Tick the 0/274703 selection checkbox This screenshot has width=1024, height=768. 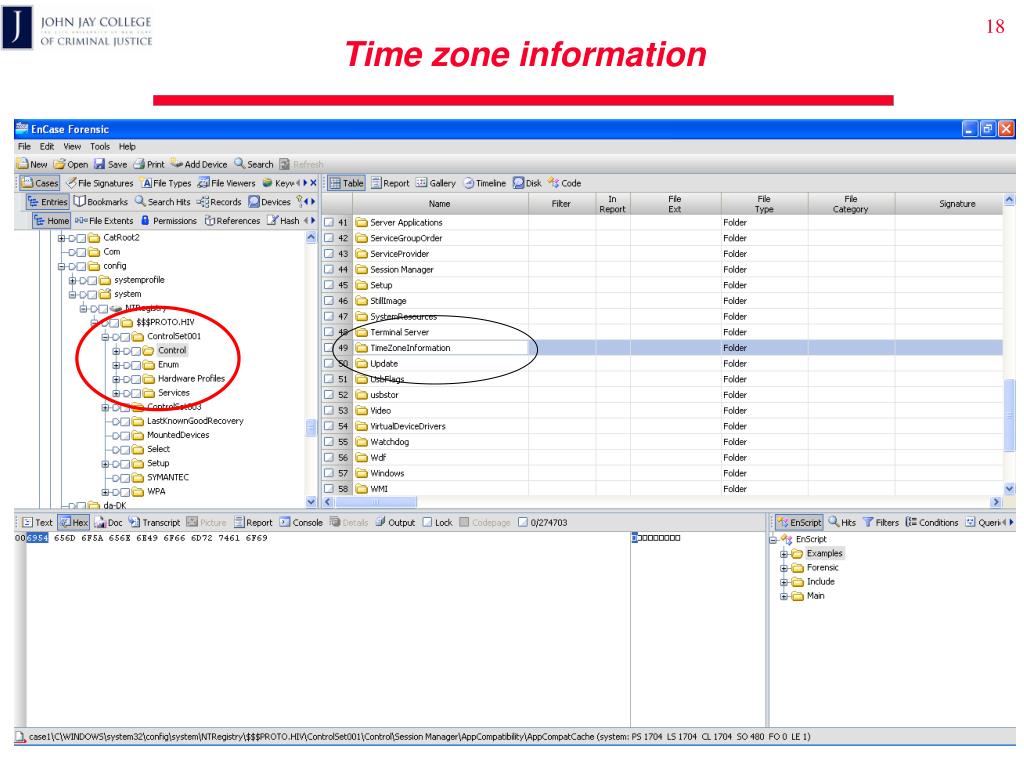[x=522, y=522]
